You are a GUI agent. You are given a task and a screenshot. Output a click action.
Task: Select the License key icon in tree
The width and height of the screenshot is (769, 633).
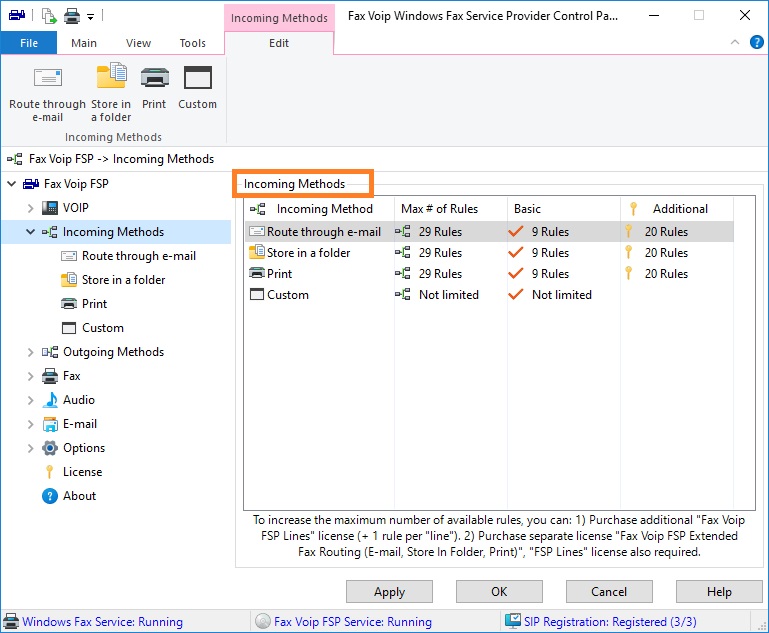pos(49,472)
